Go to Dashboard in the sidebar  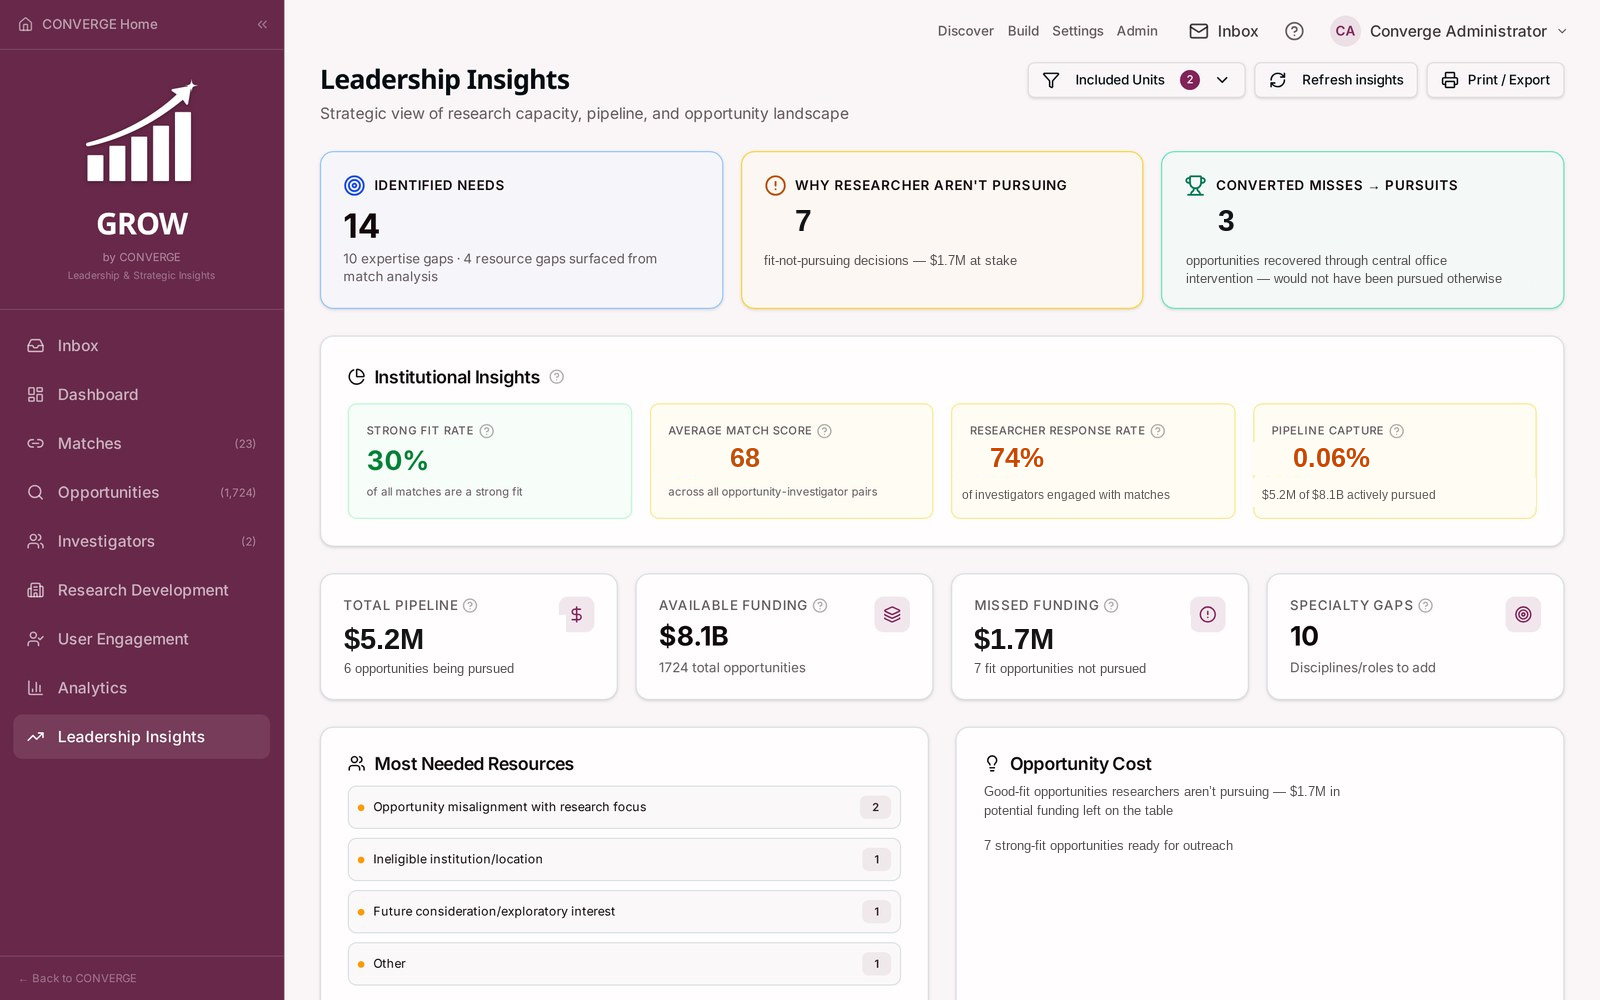[x=142, y=394]
